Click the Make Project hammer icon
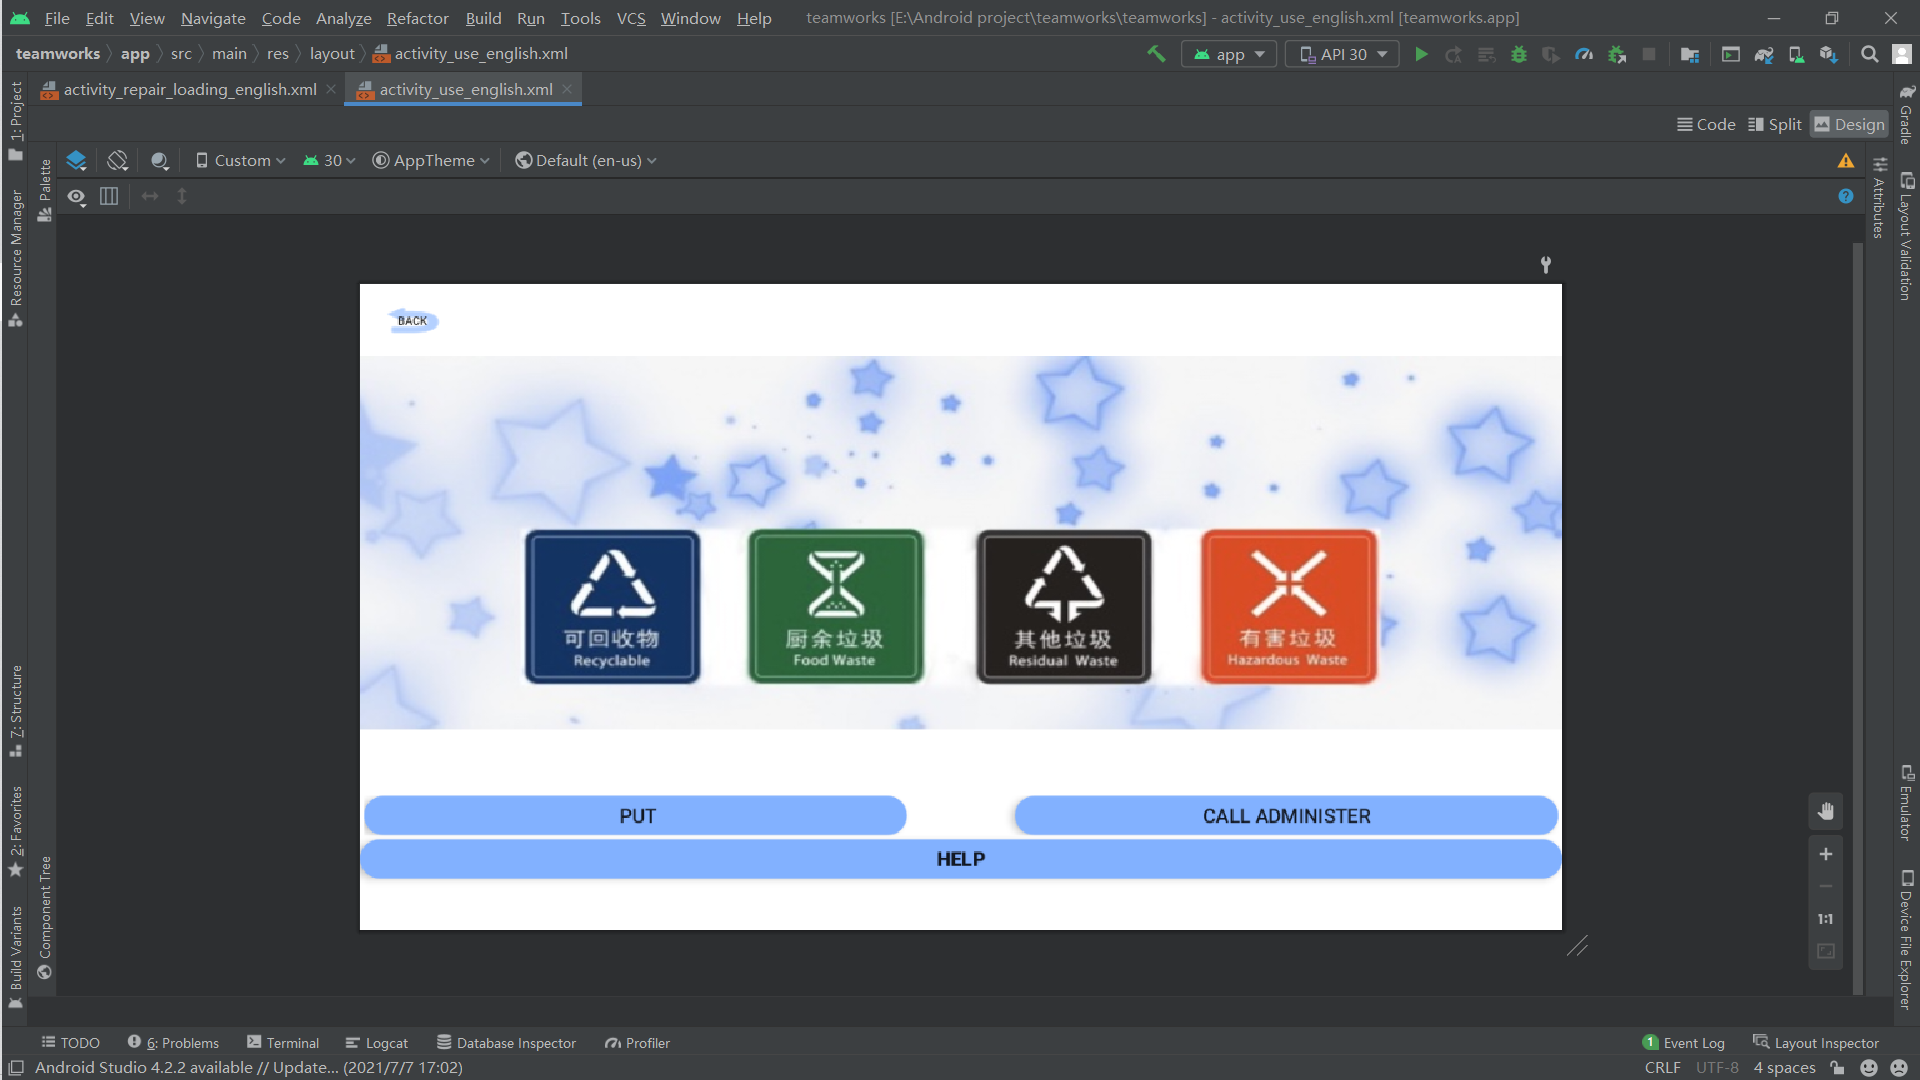Screen dimensions: 1920x1080 click(1156, 54)
